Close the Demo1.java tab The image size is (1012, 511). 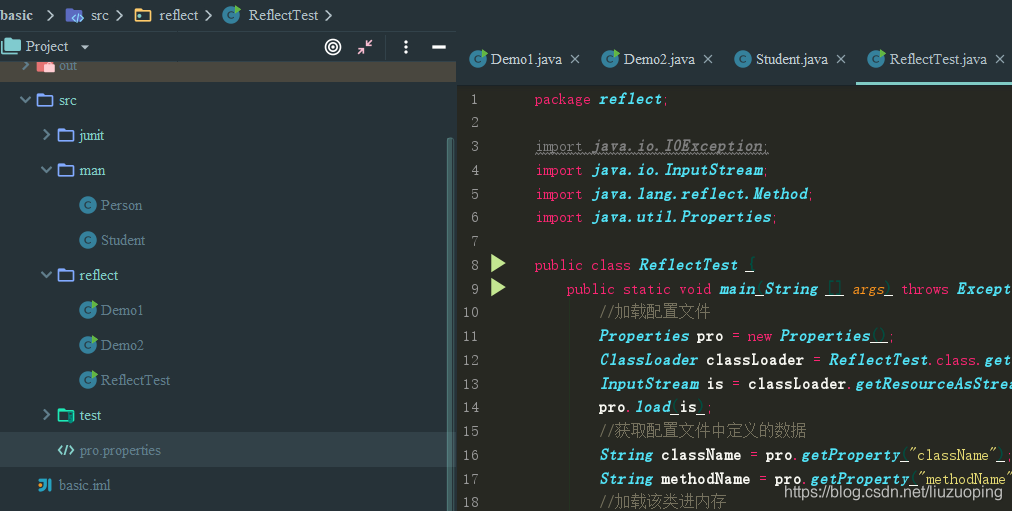575,59
